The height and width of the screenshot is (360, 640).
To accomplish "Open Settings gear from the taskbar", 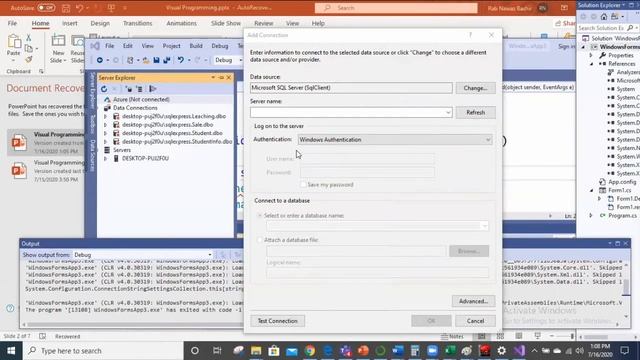I will pyautogui.click(x=502, y=351).
